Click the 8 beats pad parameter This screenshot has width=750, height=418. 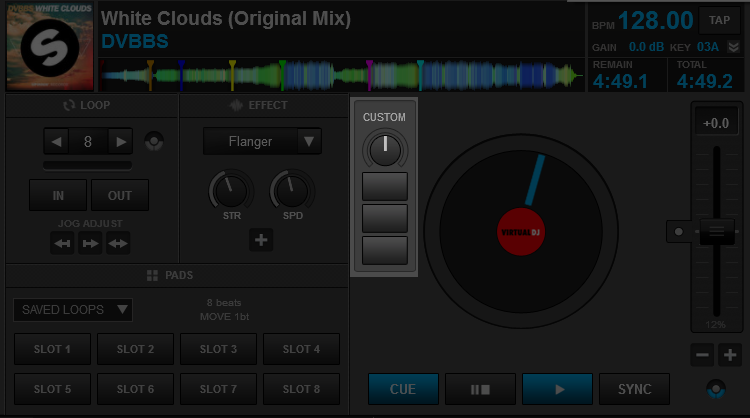tap(224, 303)
